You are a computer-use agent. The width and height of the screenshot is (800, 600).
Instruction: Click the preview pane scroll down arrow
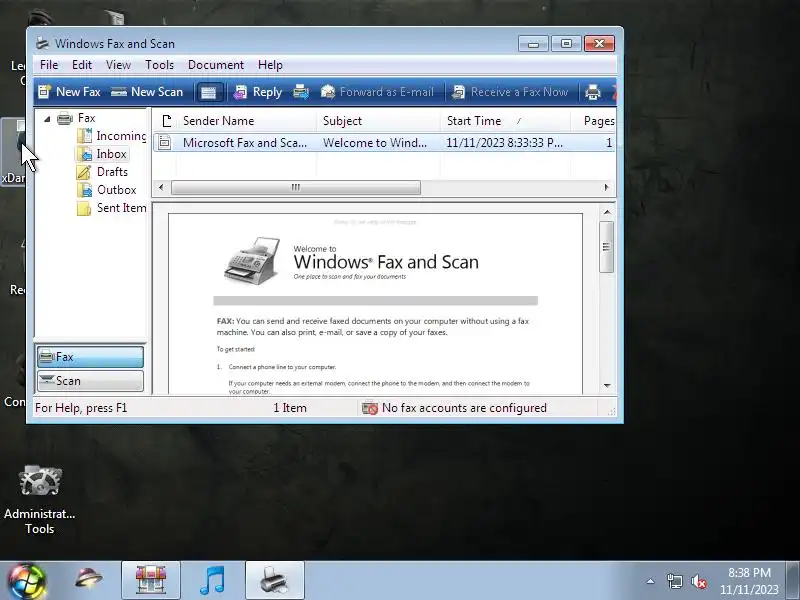(x=607, y=385)
